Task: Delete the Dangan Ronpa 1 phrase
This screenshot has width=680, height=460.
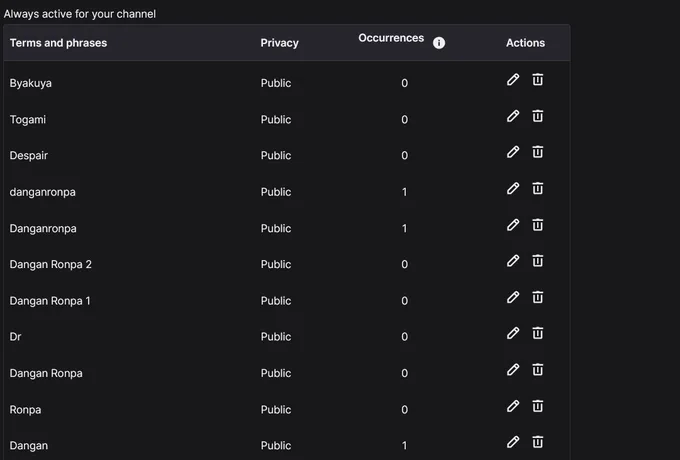Action: coord(538,297)
